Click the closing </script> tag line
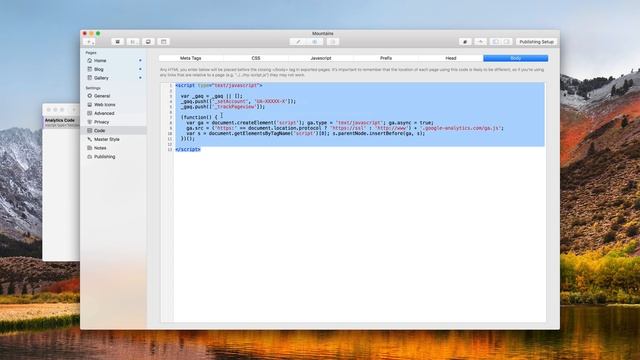640x360 pixels. pyautogui.click(x=188, y=149)
